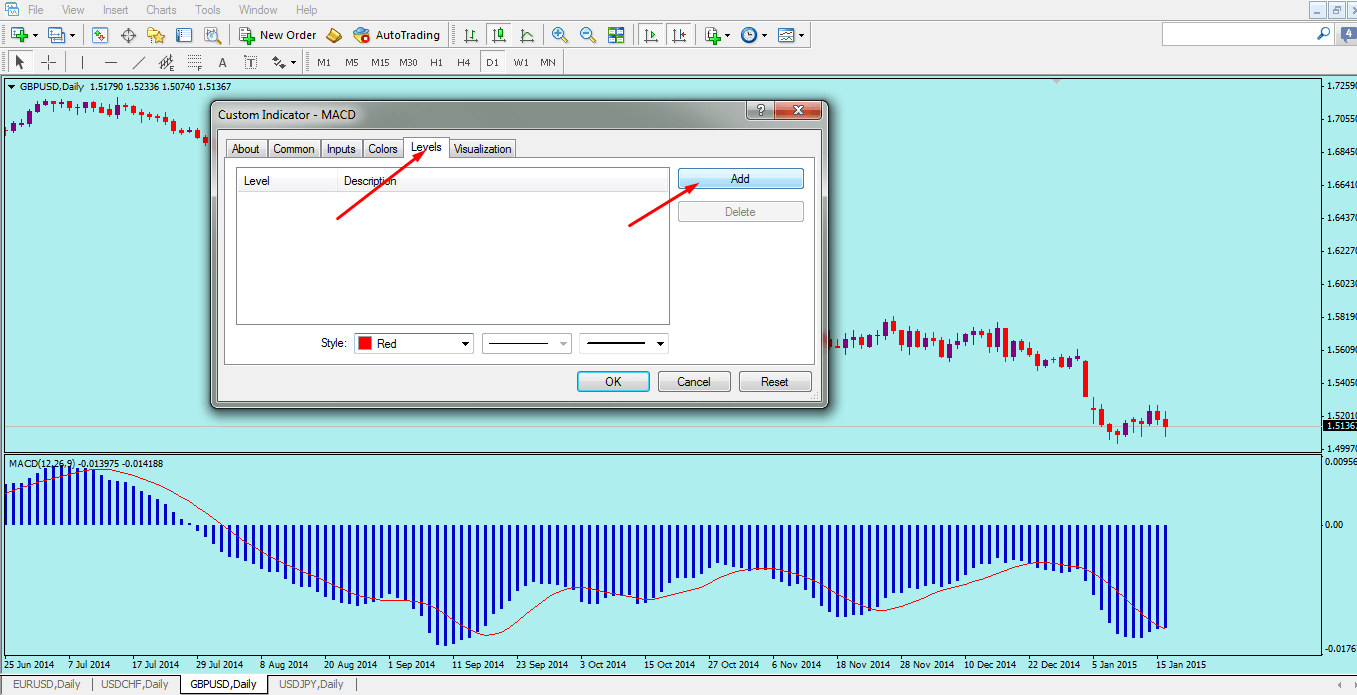This screenshot has height=695, width=1357.
Task: Expand the Profiles dropdown arrow
Action: pos(72,35)
